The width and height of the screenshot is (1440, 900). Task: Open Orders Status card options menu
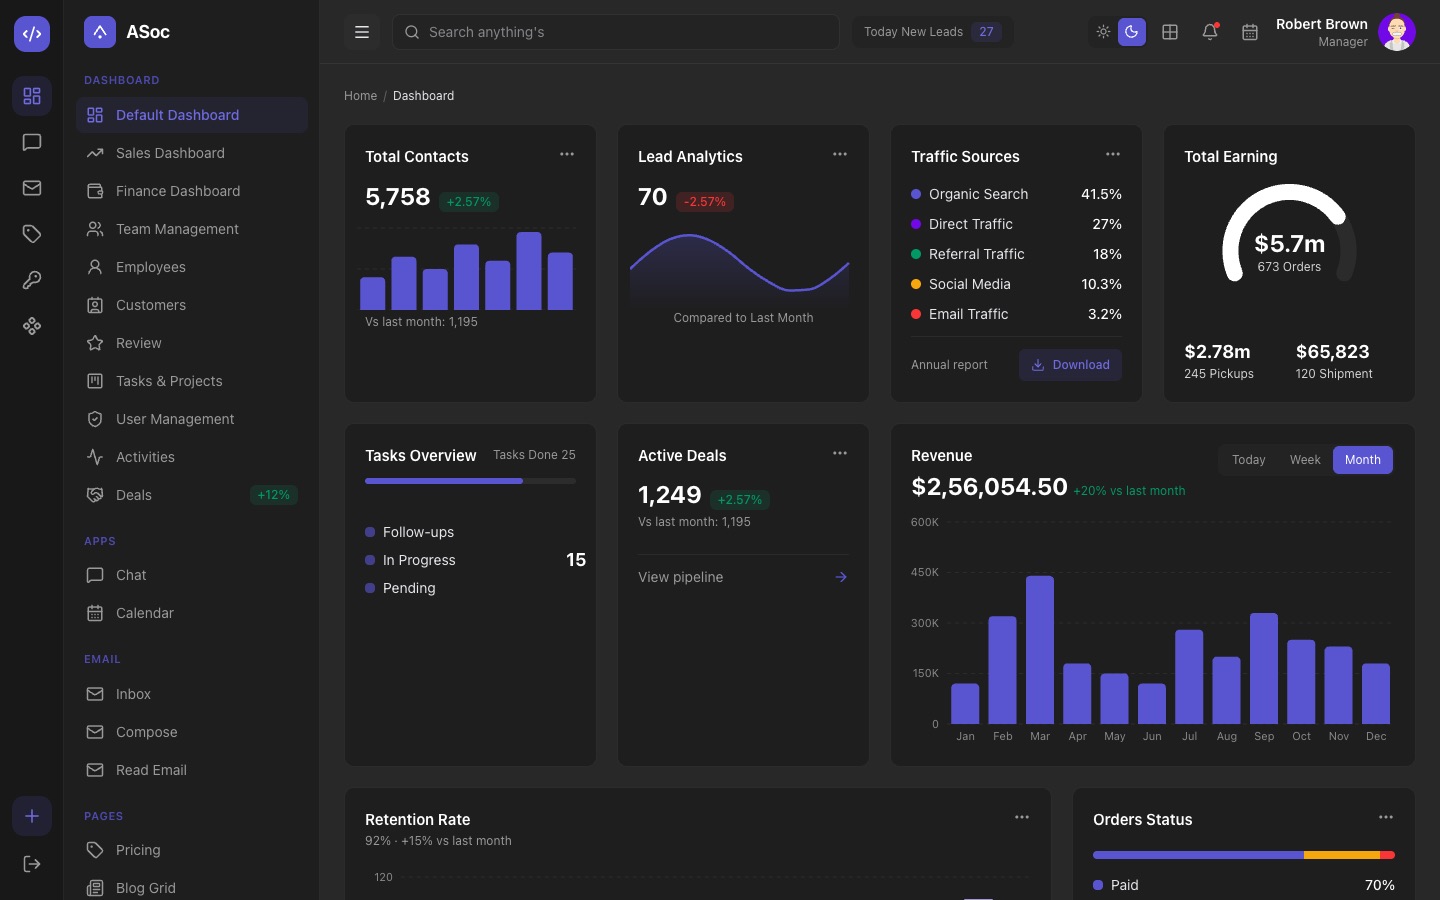(x=1386, y=817)
